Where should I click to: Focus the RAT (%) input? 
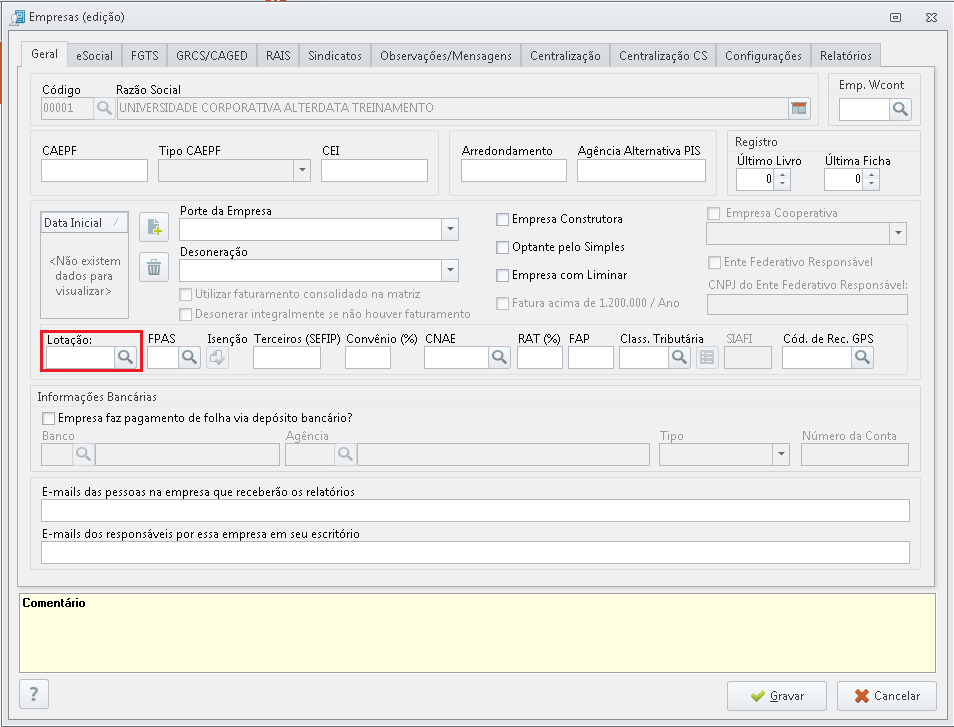[x=540, y=358]
